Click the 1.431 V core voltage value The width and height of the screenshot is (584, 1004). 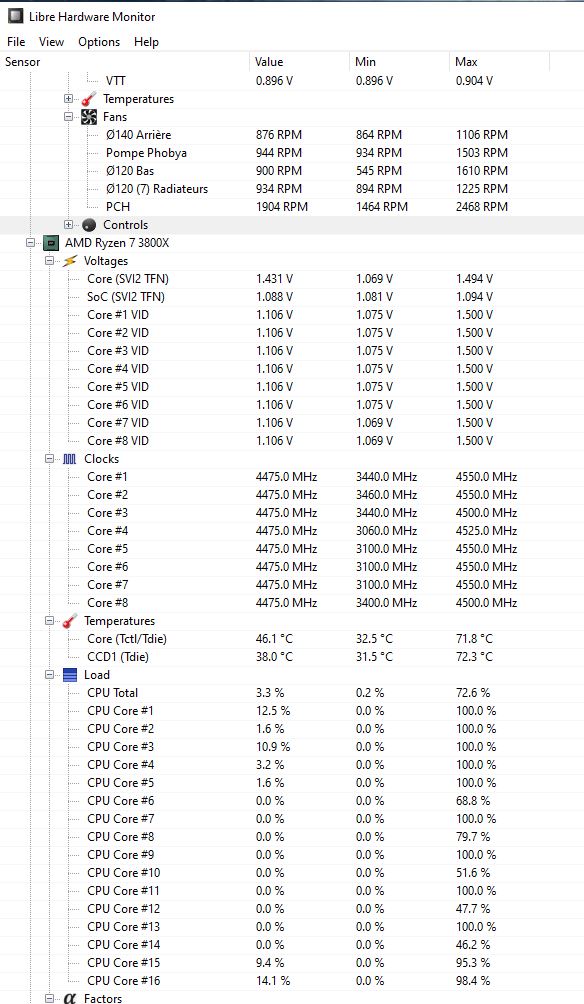pos(274,279)
